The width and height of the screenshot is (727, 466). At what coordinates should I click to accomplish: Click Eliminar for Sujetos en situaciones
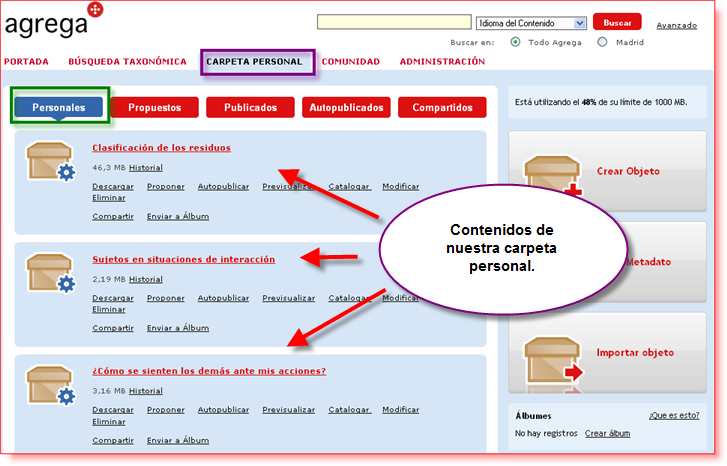108,310
